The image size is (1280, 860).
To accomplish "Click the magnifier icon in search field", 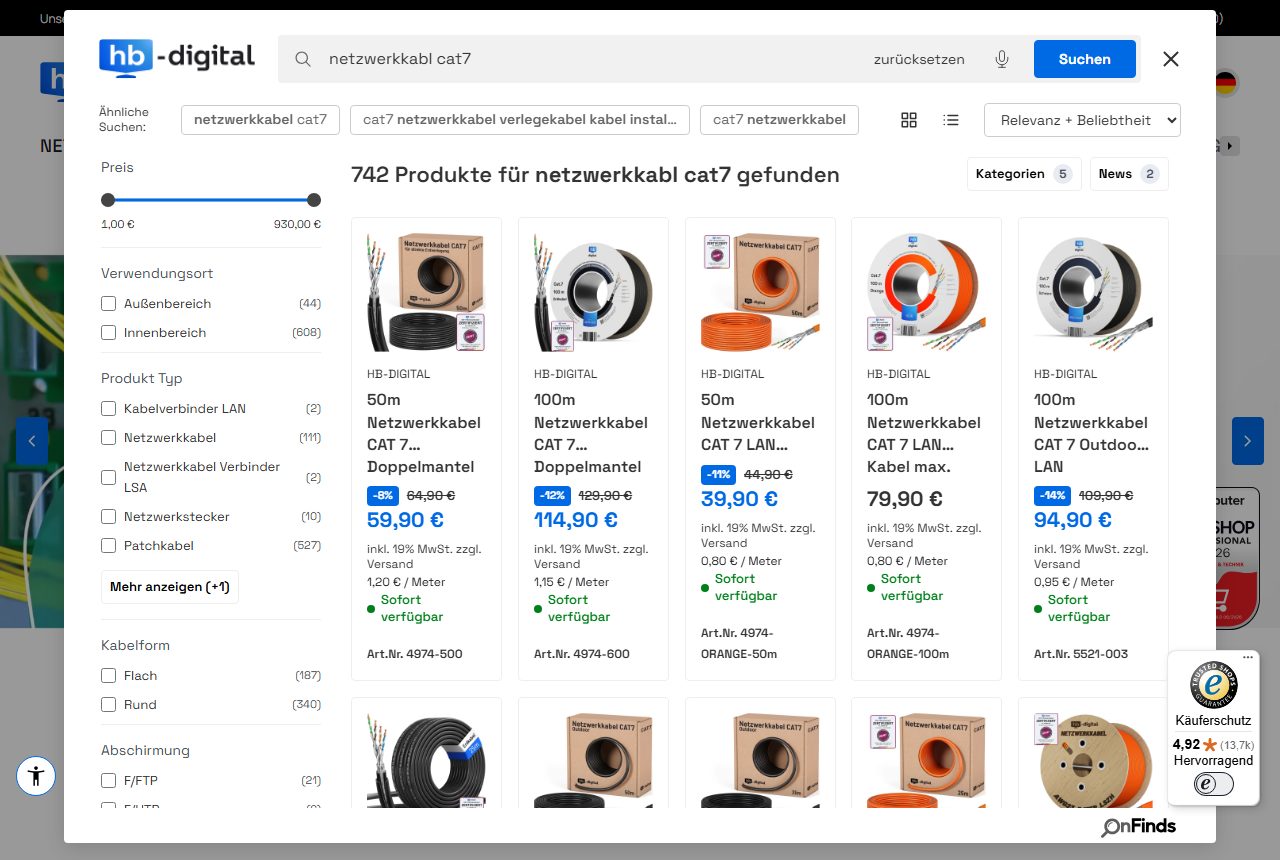I will click(x=303, y=59).
